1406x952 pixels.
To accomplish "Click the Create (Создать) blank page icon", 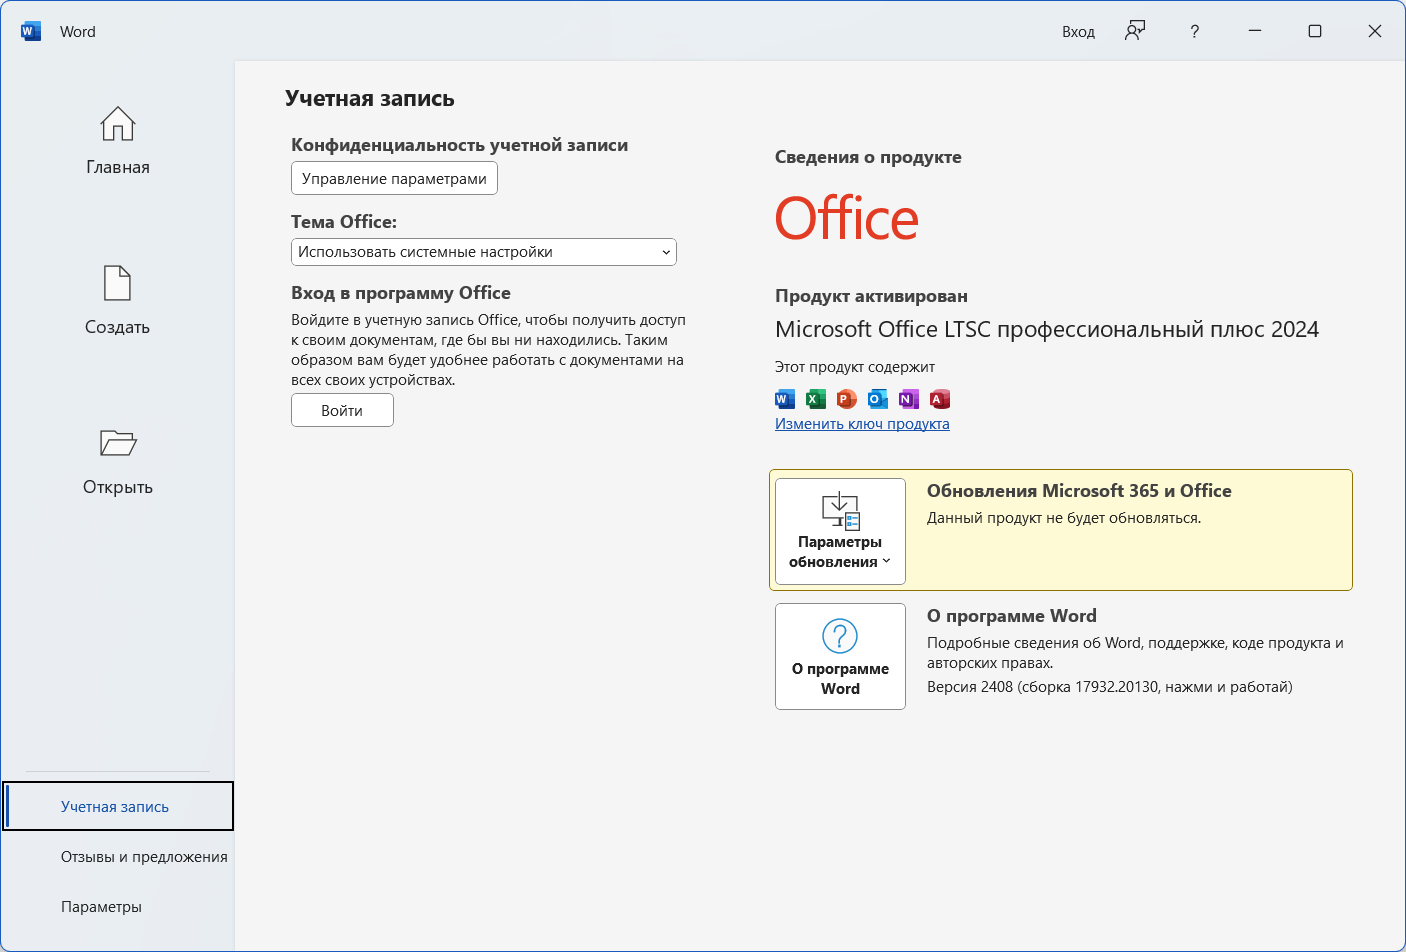I will (117, 284).
